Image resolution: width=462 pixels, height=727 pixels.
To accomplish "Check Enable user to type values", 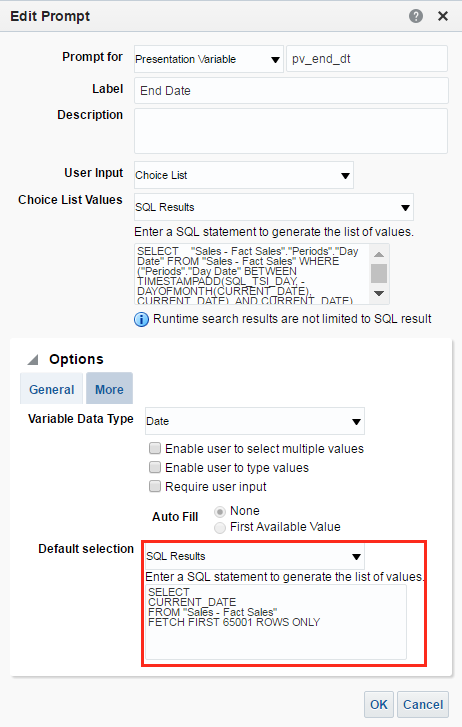I will click(x=154, y=467).
